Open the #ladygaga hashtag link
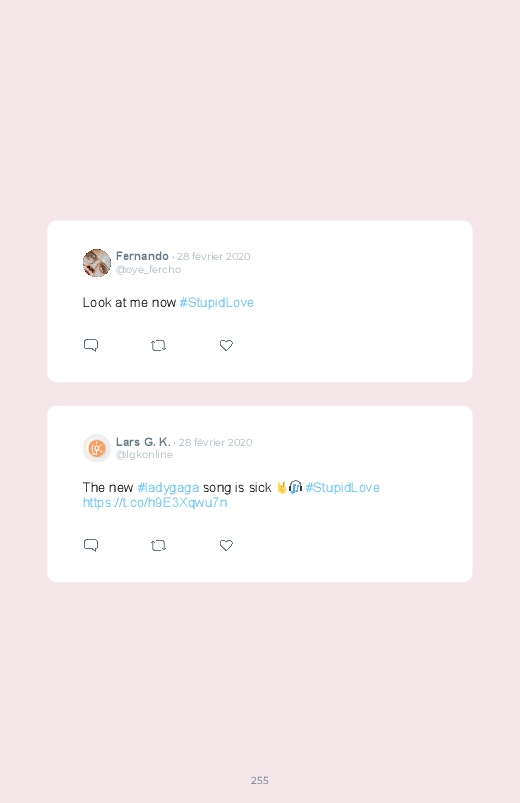 (x=168, y=488)
